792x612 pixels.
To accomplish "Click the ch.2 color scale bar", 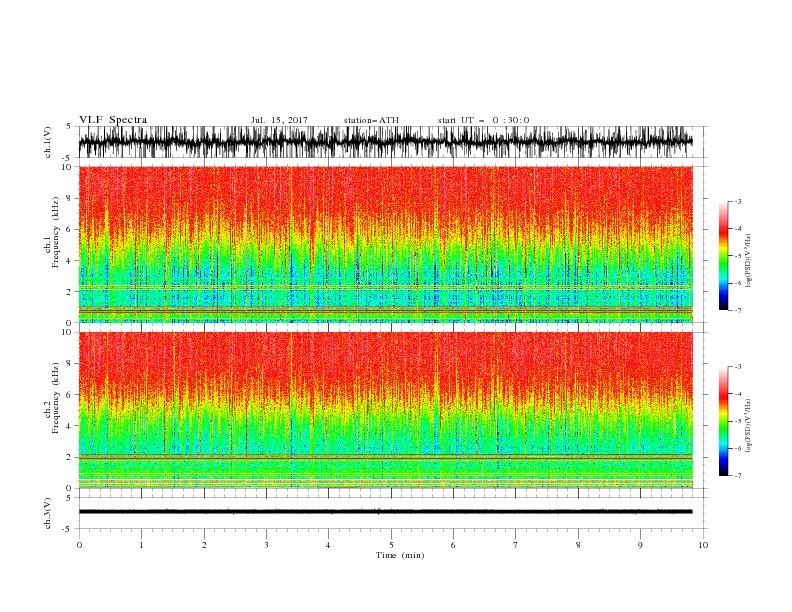I will 723,421.
